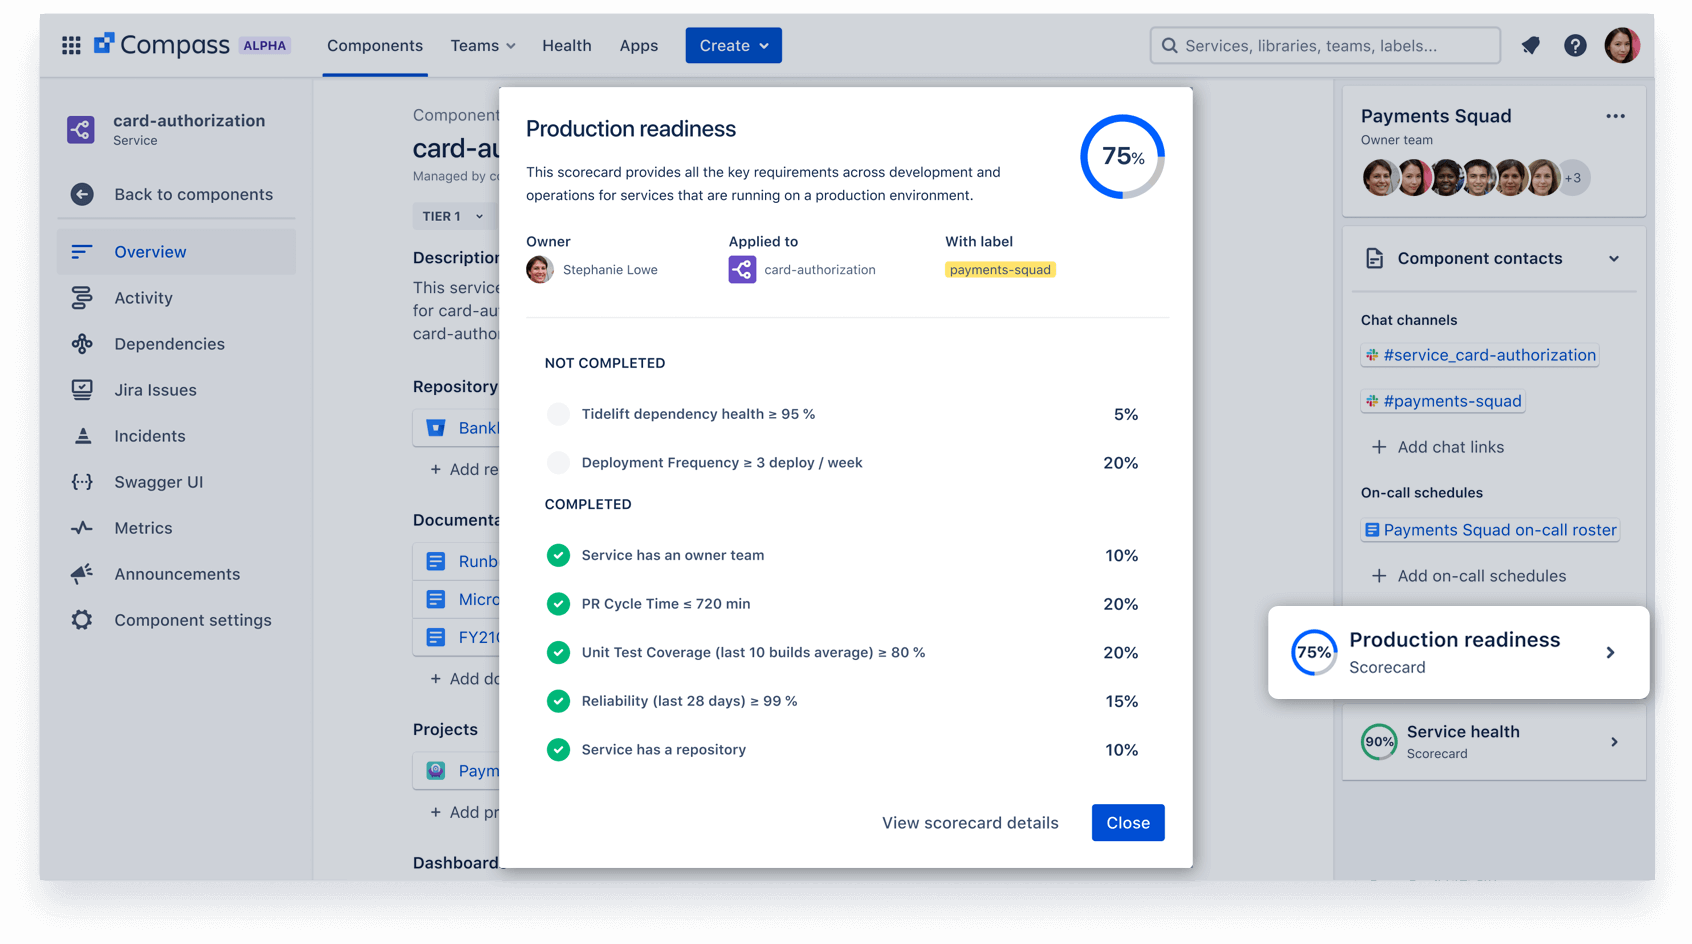
Task: Open notifications bell icon
Action: [1530, 46]
